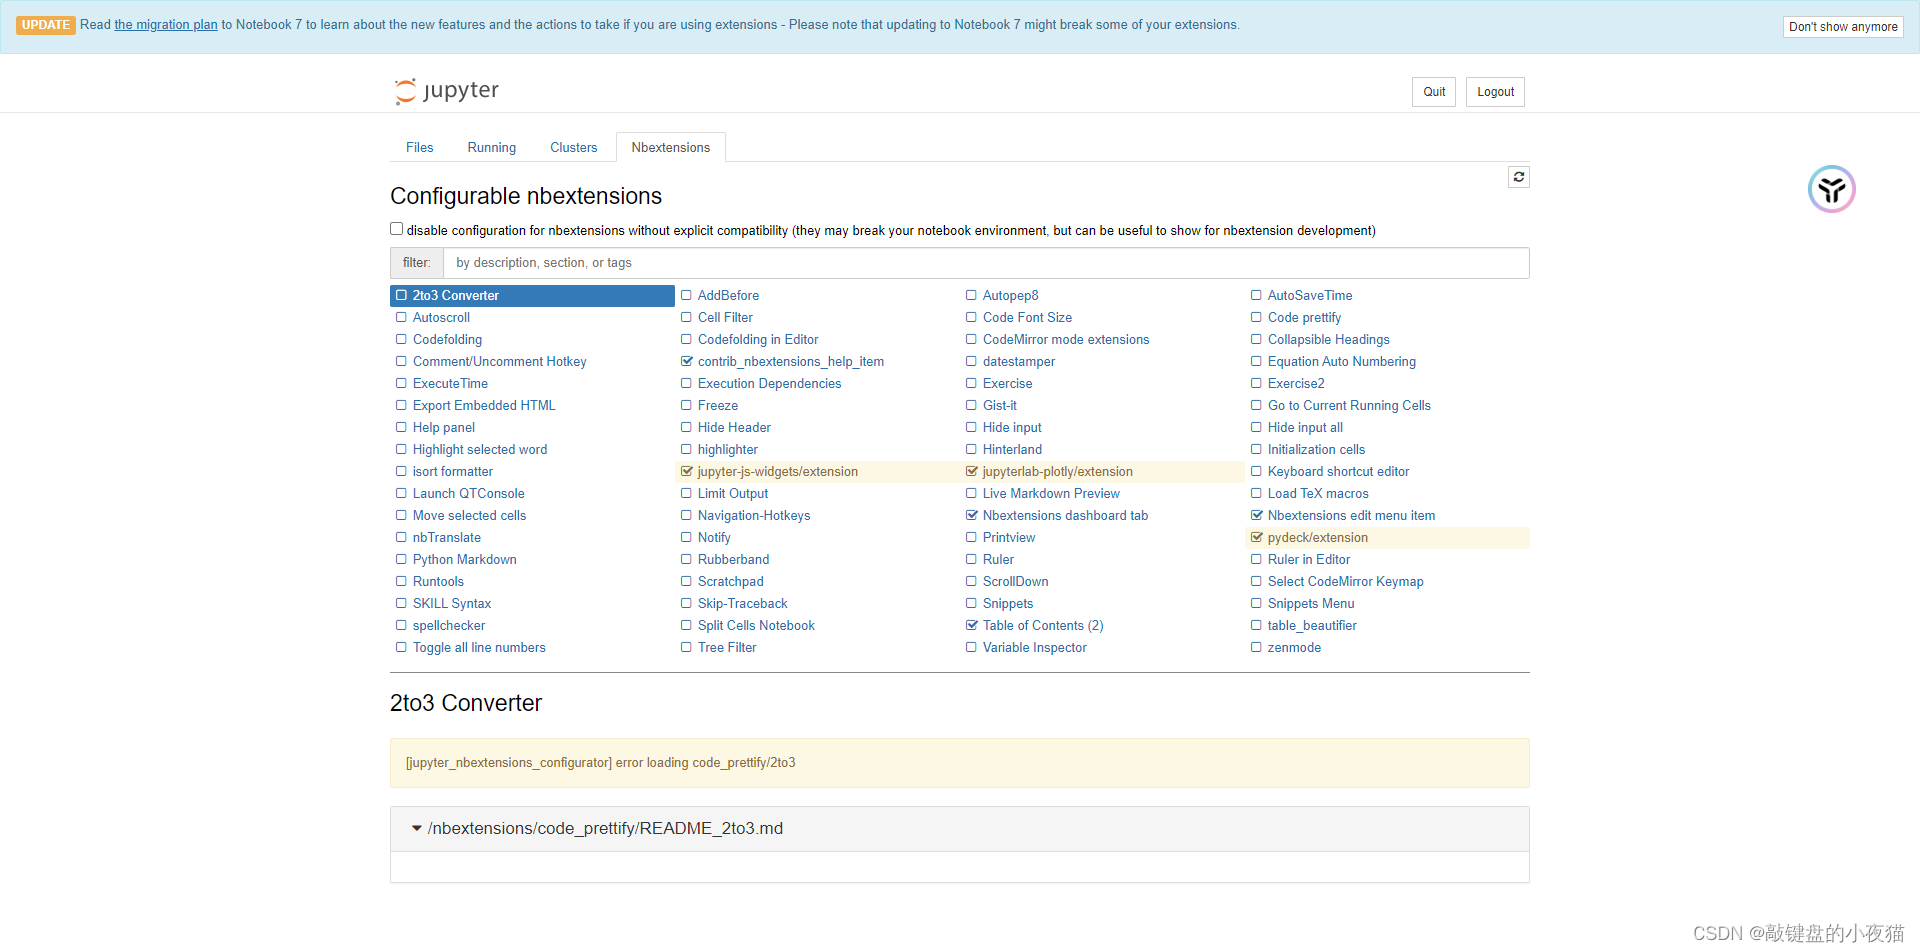Select the Variable Inspector extension

pos(1035,647)
